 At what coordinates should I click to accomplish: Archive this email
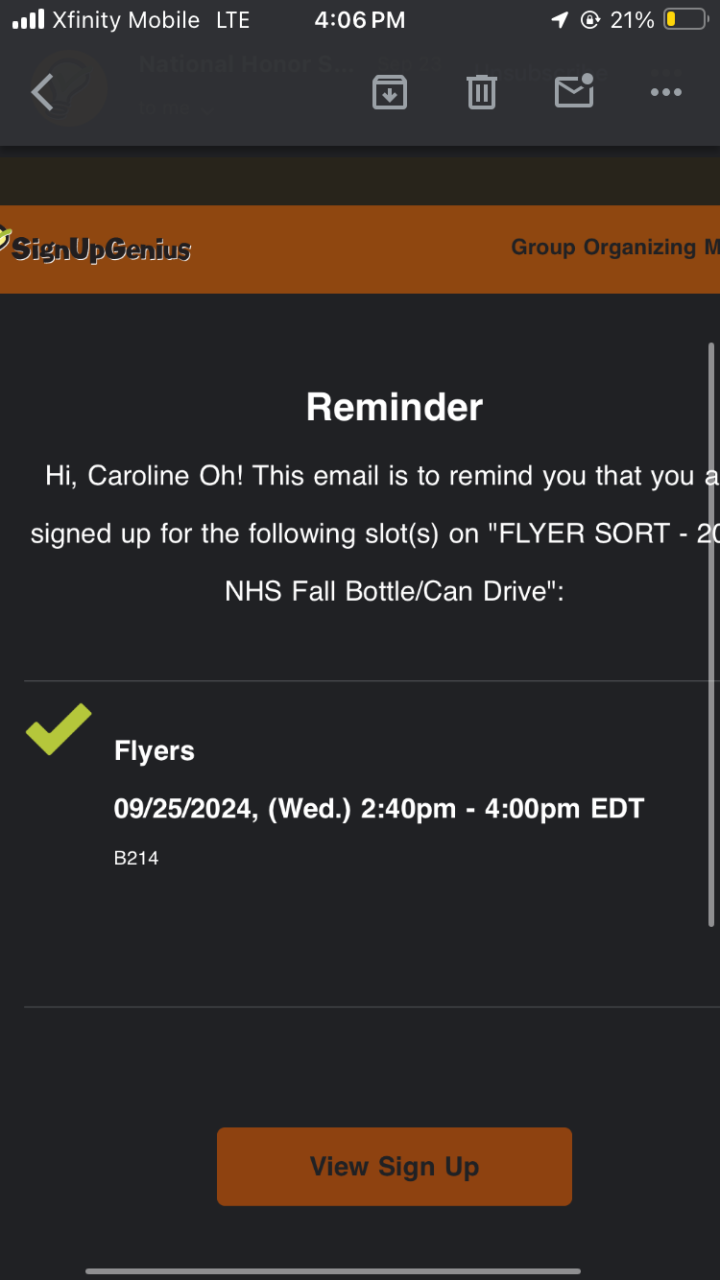[389, 92]
